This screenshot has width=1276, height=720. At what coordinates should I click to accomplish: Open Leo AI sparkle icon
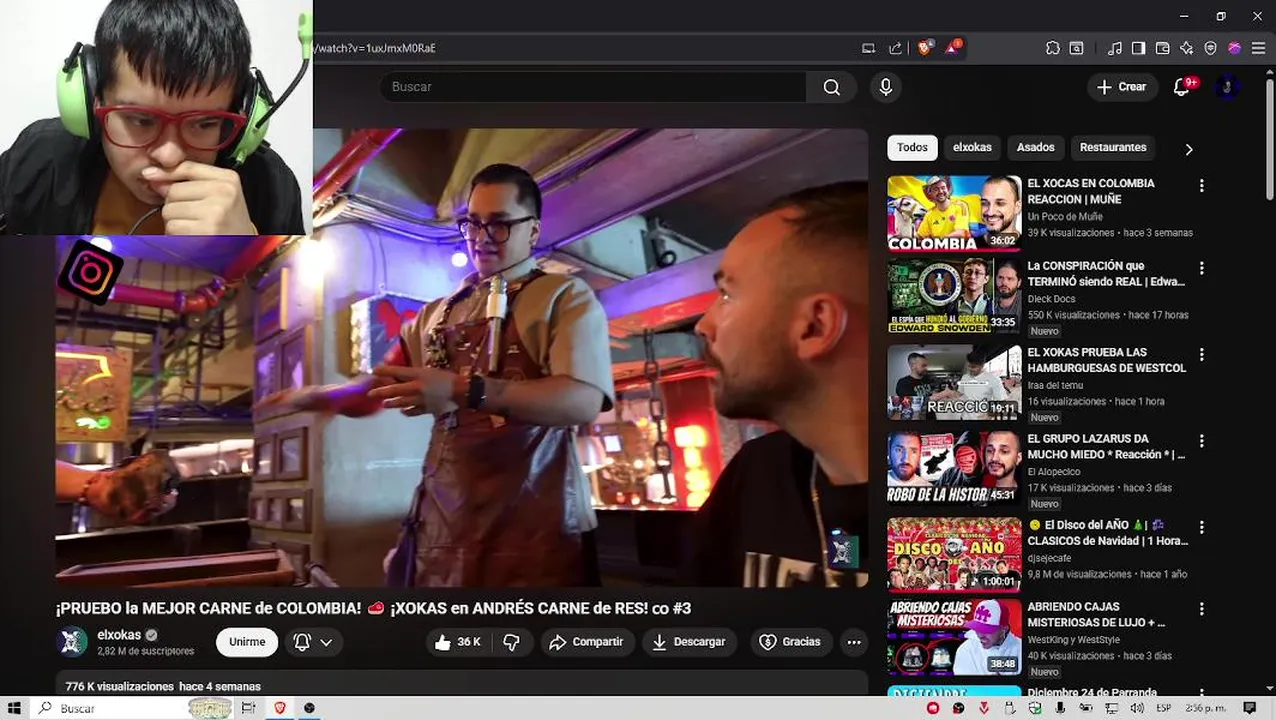coord(1186,48)
